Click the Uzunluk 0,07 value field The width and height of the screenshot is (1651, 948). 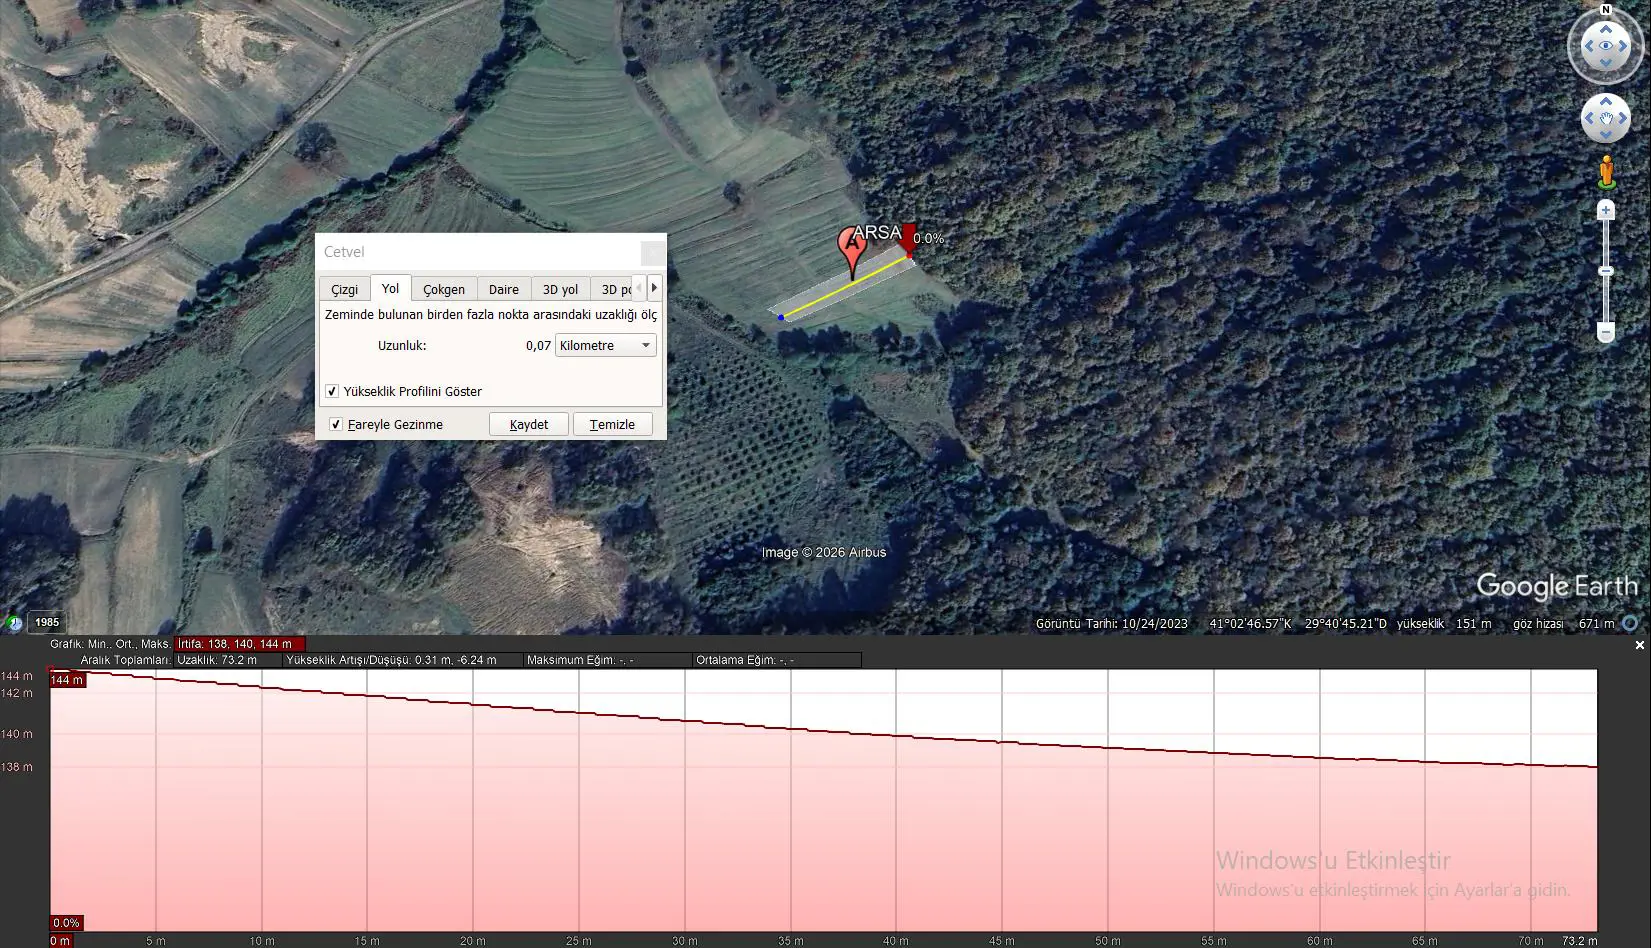538,345
